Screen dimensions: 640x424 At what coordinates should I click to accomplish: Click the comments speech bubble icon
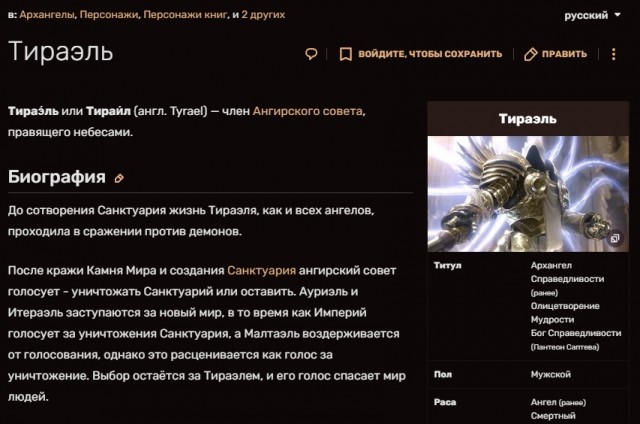[311, 54]
